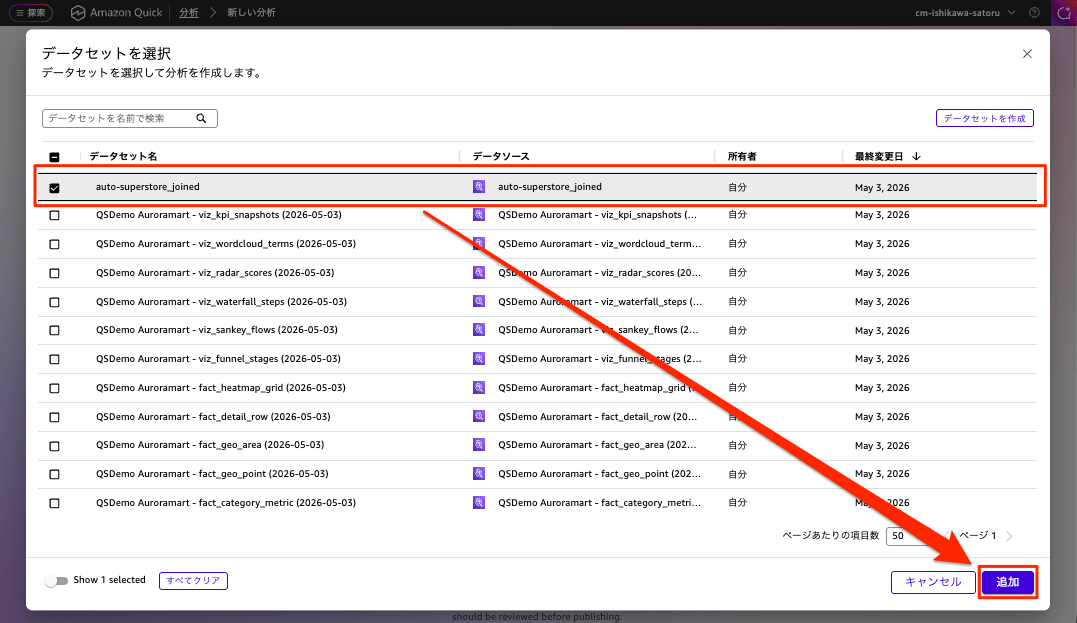
Task: Toggle Show 1 selected switch
Action: [57, 581]
